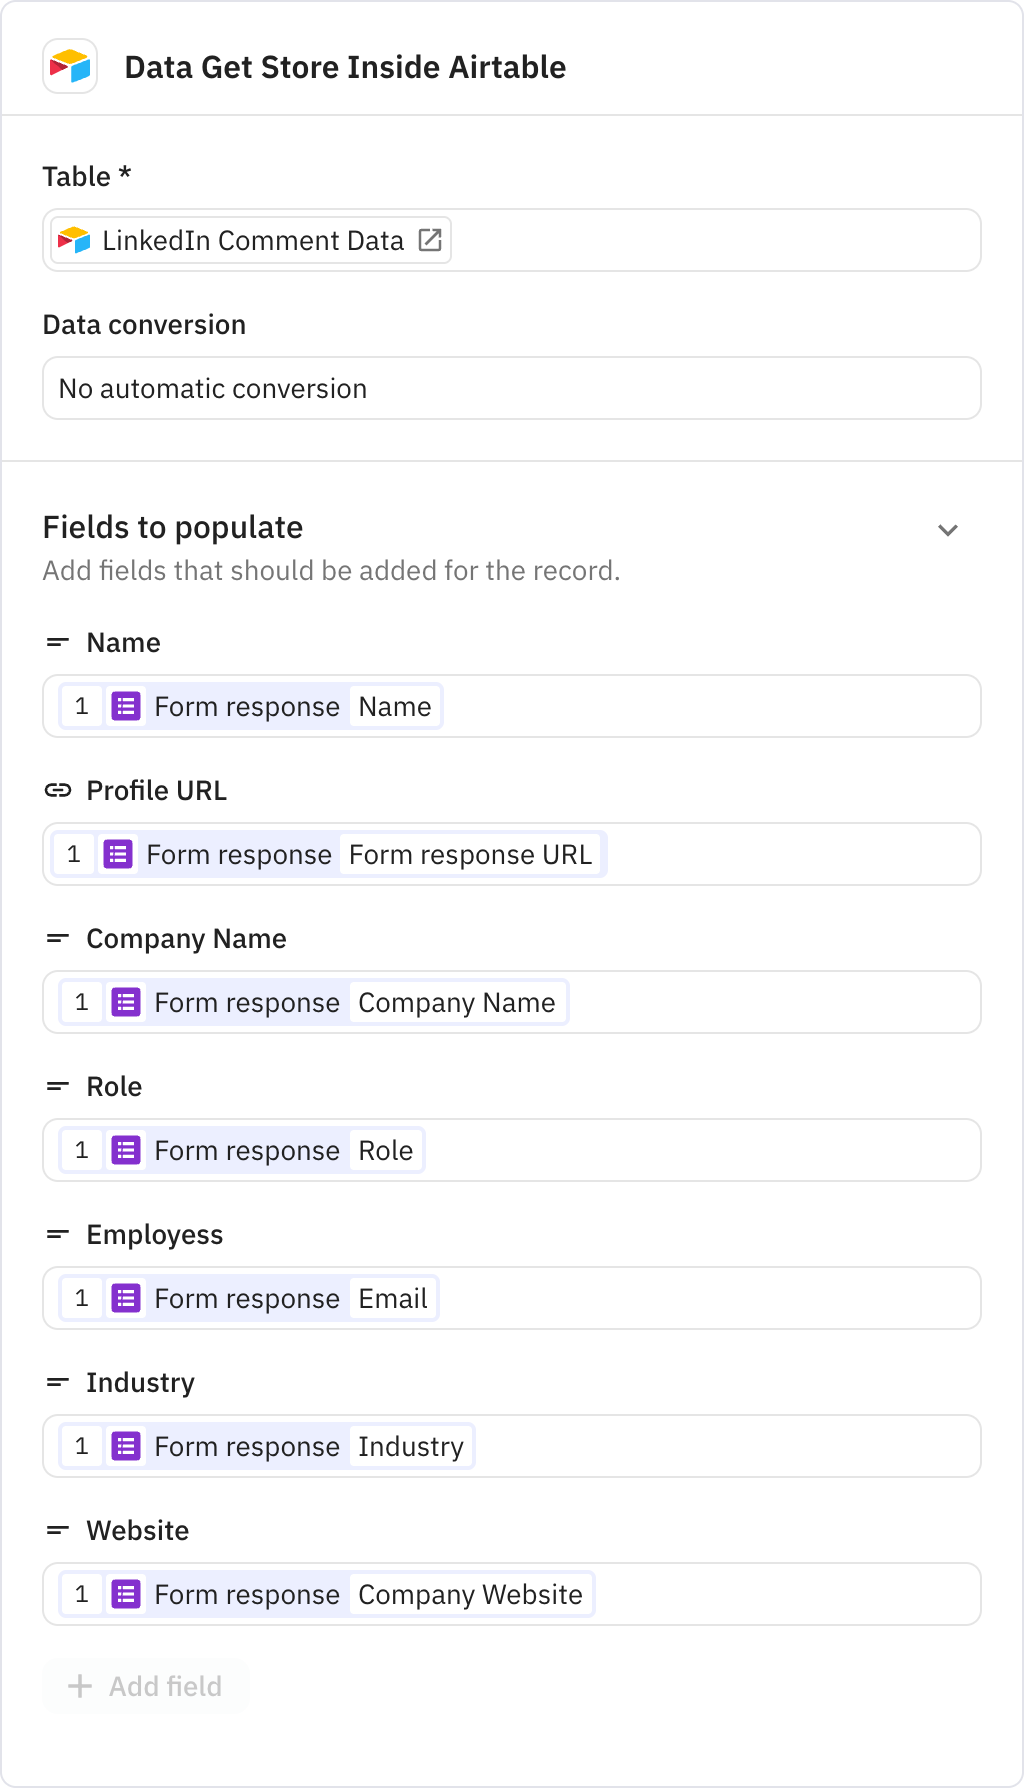Click inside the Employess input field

[x=512, y=1298]
